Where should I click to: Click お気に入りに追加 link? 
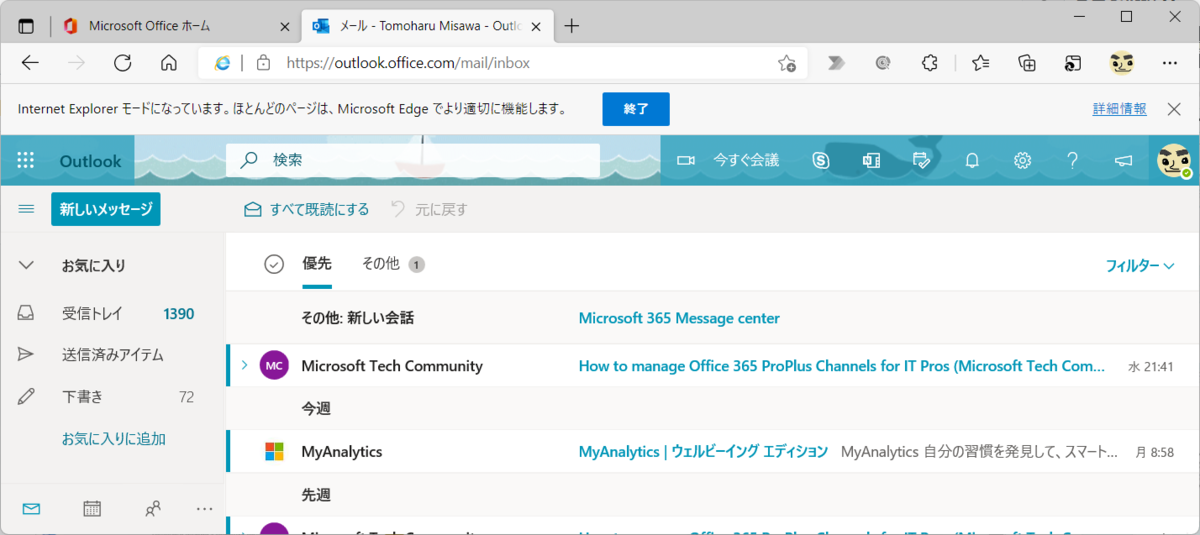pos(114,439)
